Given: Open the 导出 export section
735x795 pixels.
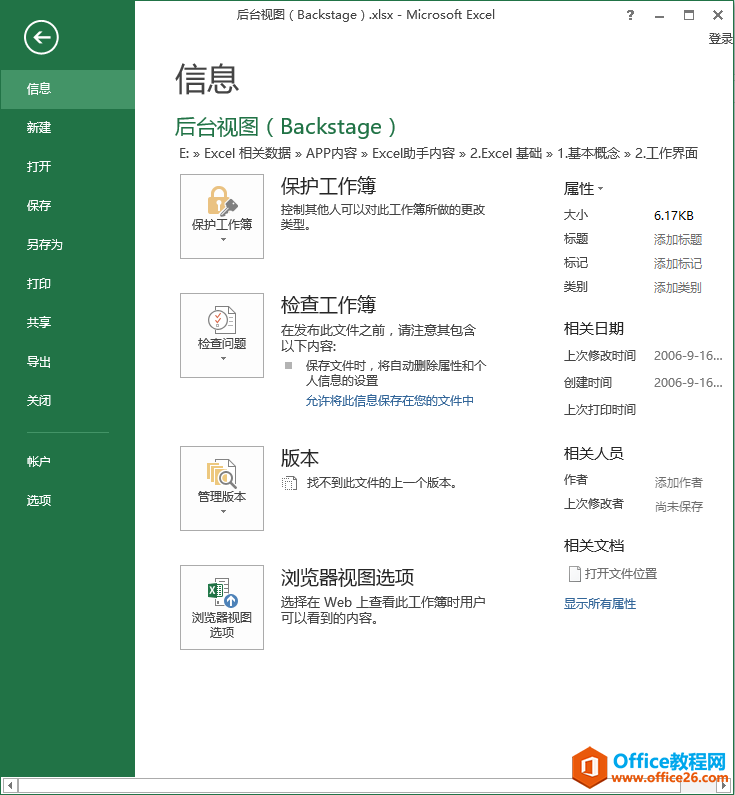Looking at the screenshot, I should (39, 362).
